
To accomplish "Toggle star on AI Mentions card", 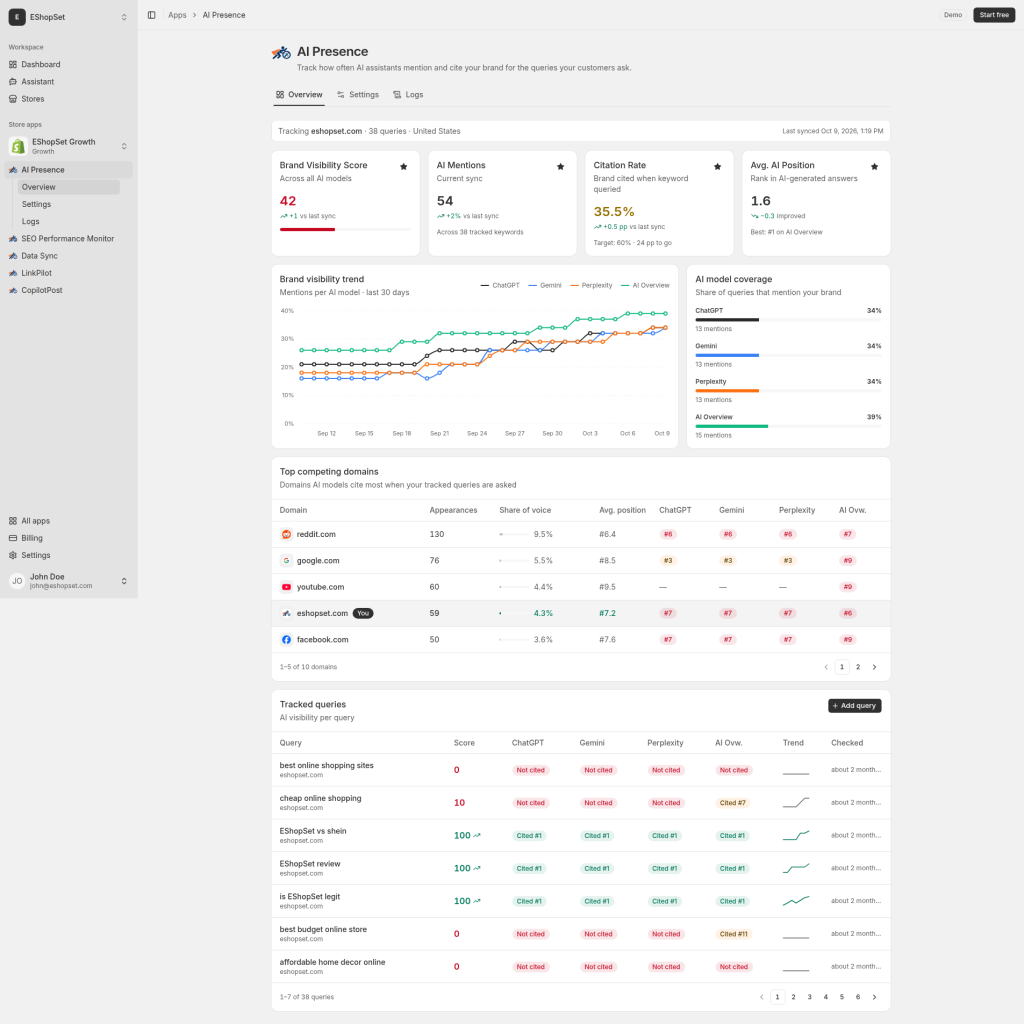I will click(560, 167).
